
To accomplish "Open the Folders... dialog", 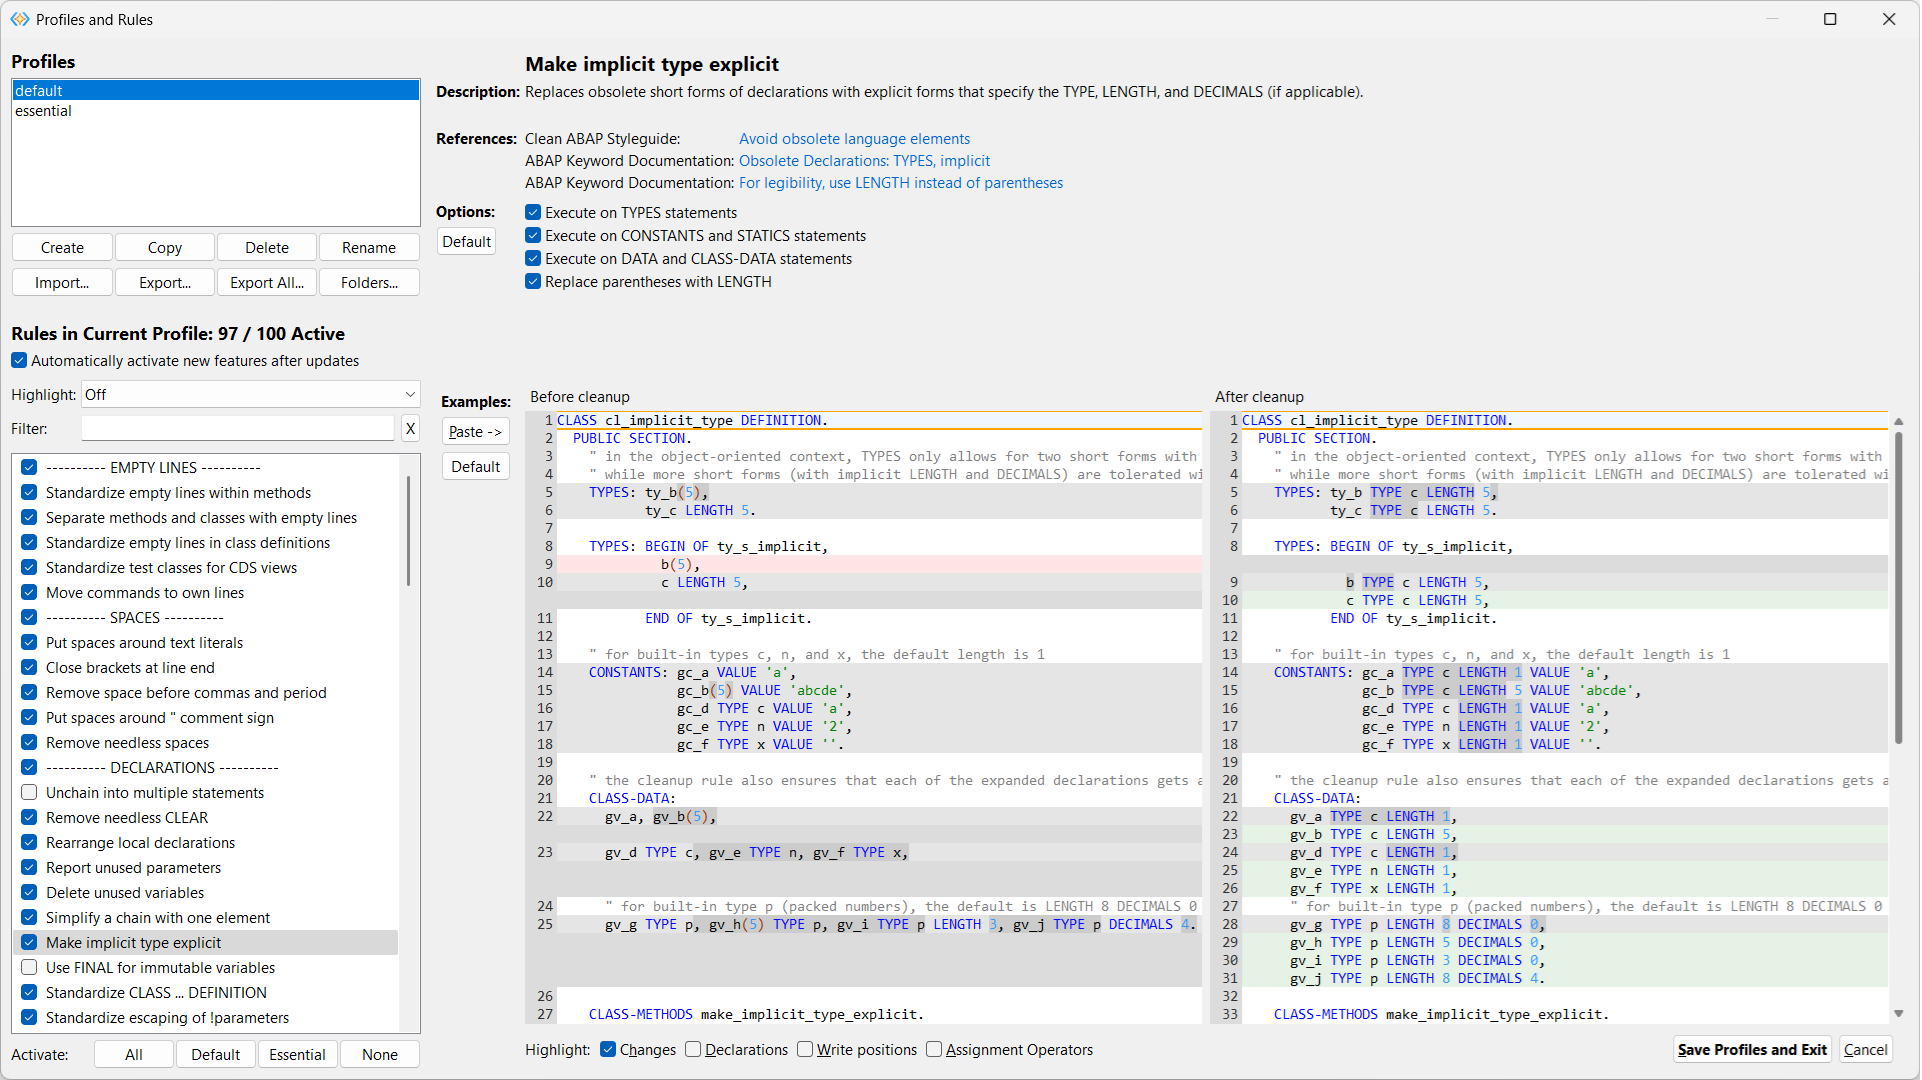I will 369,283.
